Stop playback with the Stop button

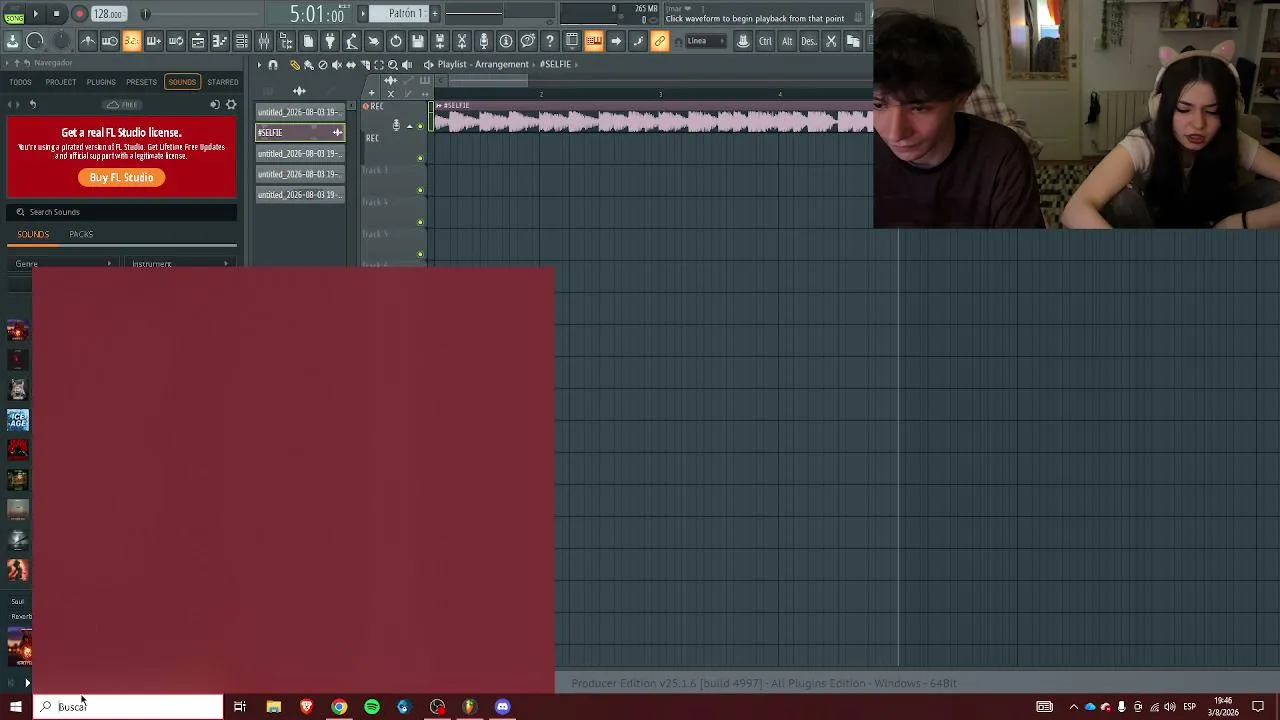point(57,14)
